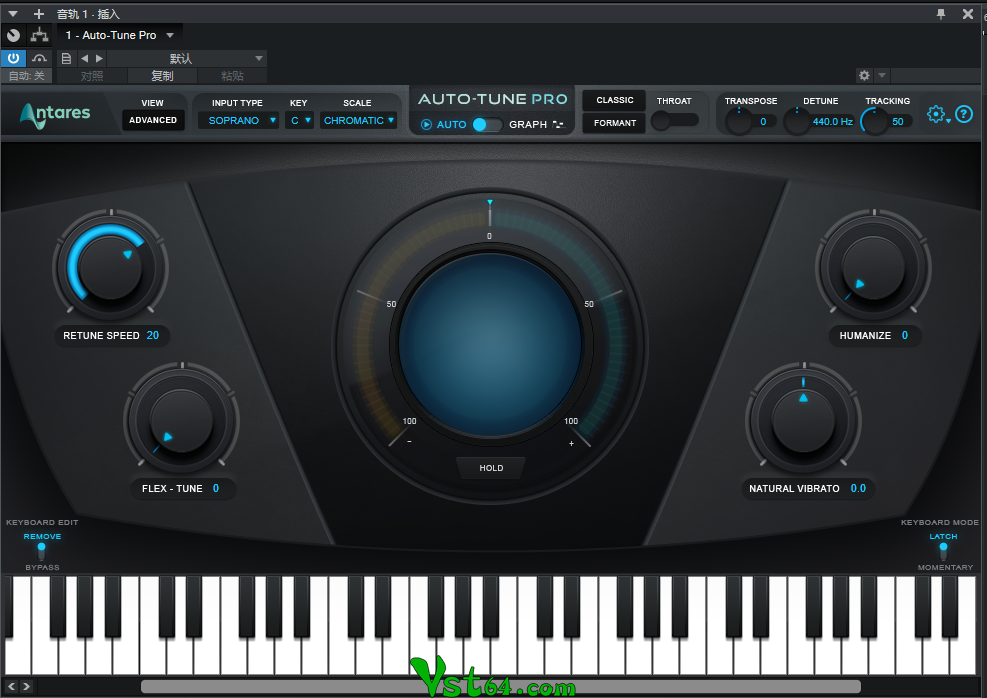The height and width of the screenshot is (698, 987).
Task: Click the 复制 copy button
Action: [x=162, y=76]
